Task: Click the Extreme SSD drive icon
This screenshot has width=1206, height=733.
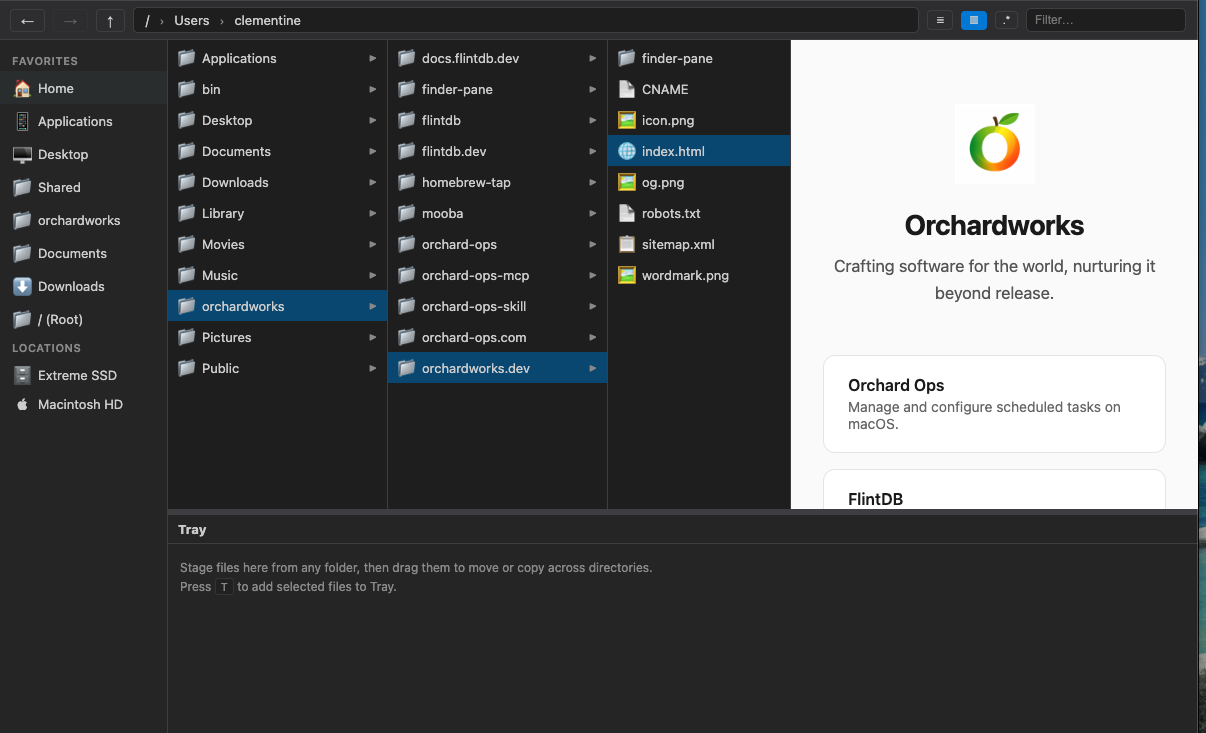Action: (x=22, y=376)
